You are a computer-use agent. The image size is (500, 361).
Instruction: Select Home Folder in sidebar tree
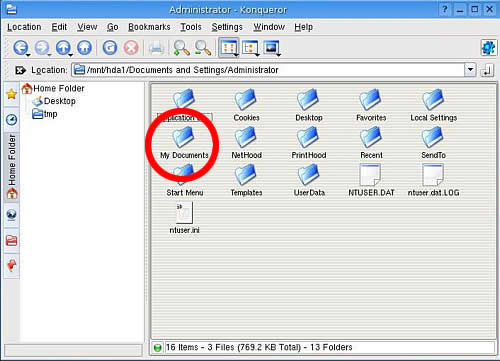(x=53, y=88)
